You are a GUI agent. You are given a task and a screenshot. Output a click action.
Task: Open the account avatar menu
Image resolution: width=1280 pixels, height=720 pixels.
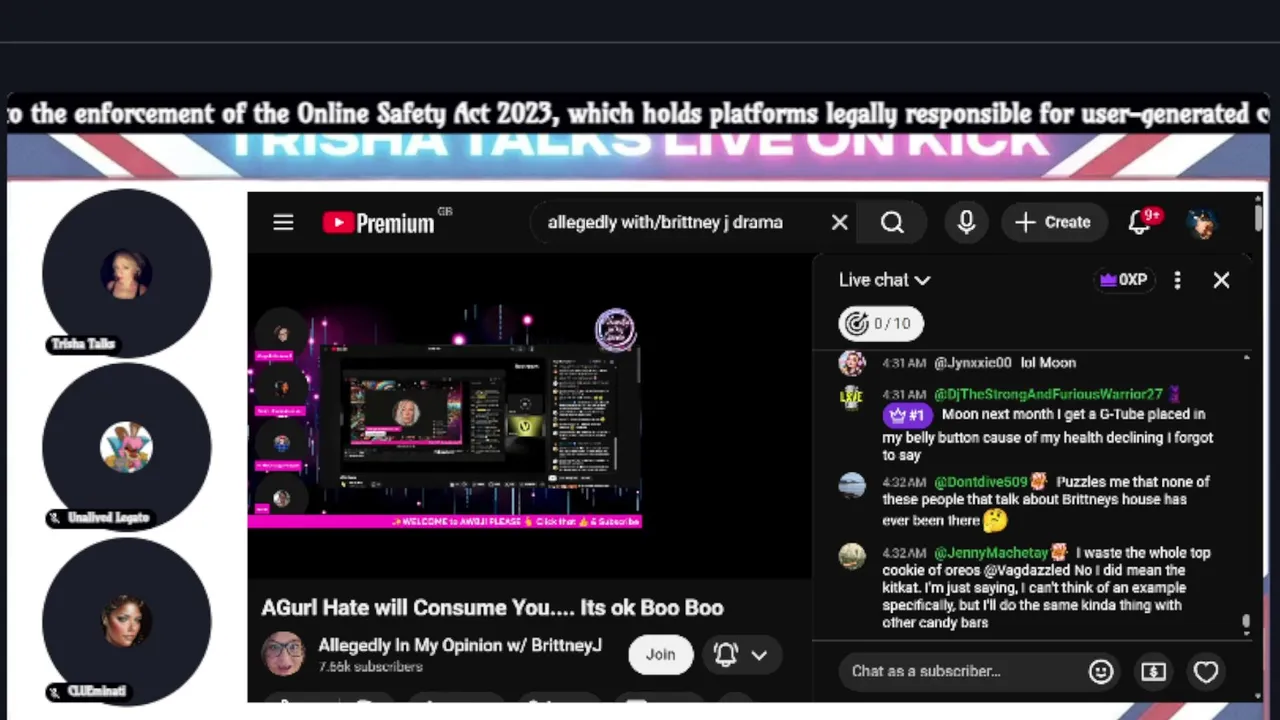pyautogui.click(x=1204, y=222)
